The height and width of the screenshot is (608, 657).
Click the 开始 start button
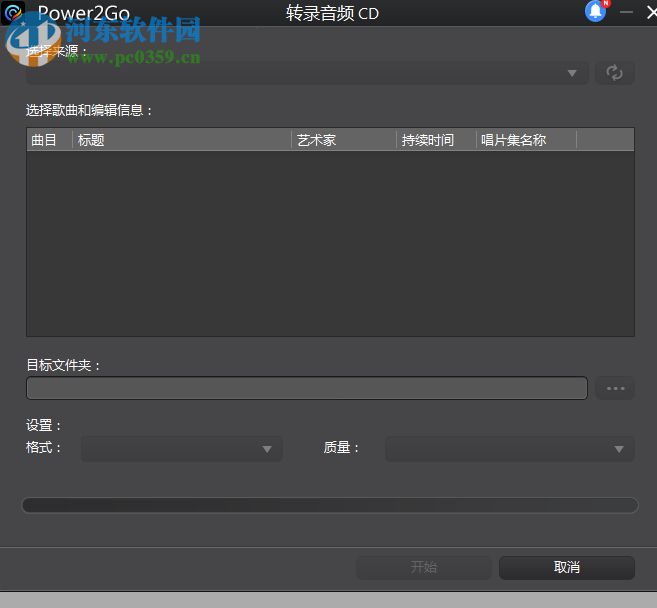coord(424,567)
